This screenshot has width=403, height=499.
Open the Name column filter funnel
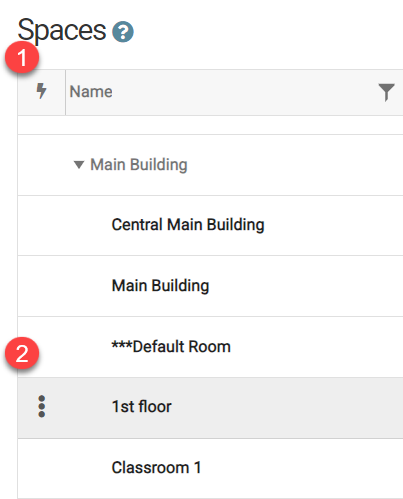(386, 92)
